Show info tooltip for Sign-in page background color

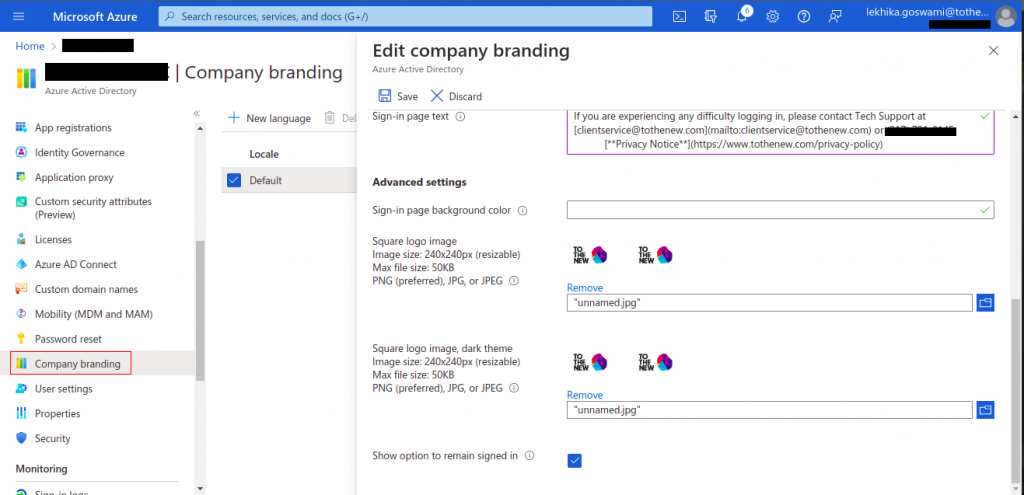click(x=522, y=210)
